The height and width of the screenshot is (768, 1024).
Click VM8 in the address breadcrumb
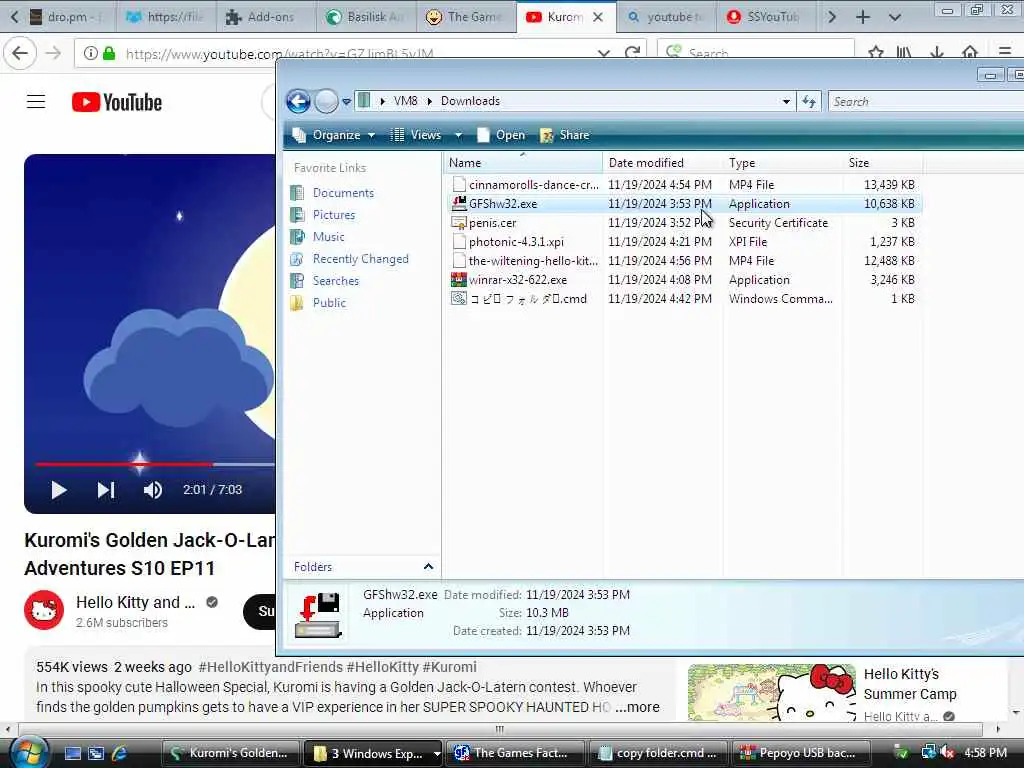[x=405, y=101]
